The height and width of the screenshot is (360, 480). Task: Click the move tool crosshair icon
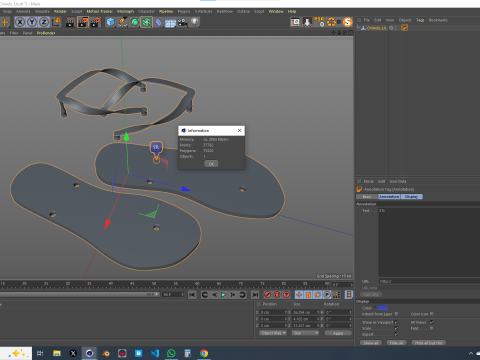click(x=5, y=22)
